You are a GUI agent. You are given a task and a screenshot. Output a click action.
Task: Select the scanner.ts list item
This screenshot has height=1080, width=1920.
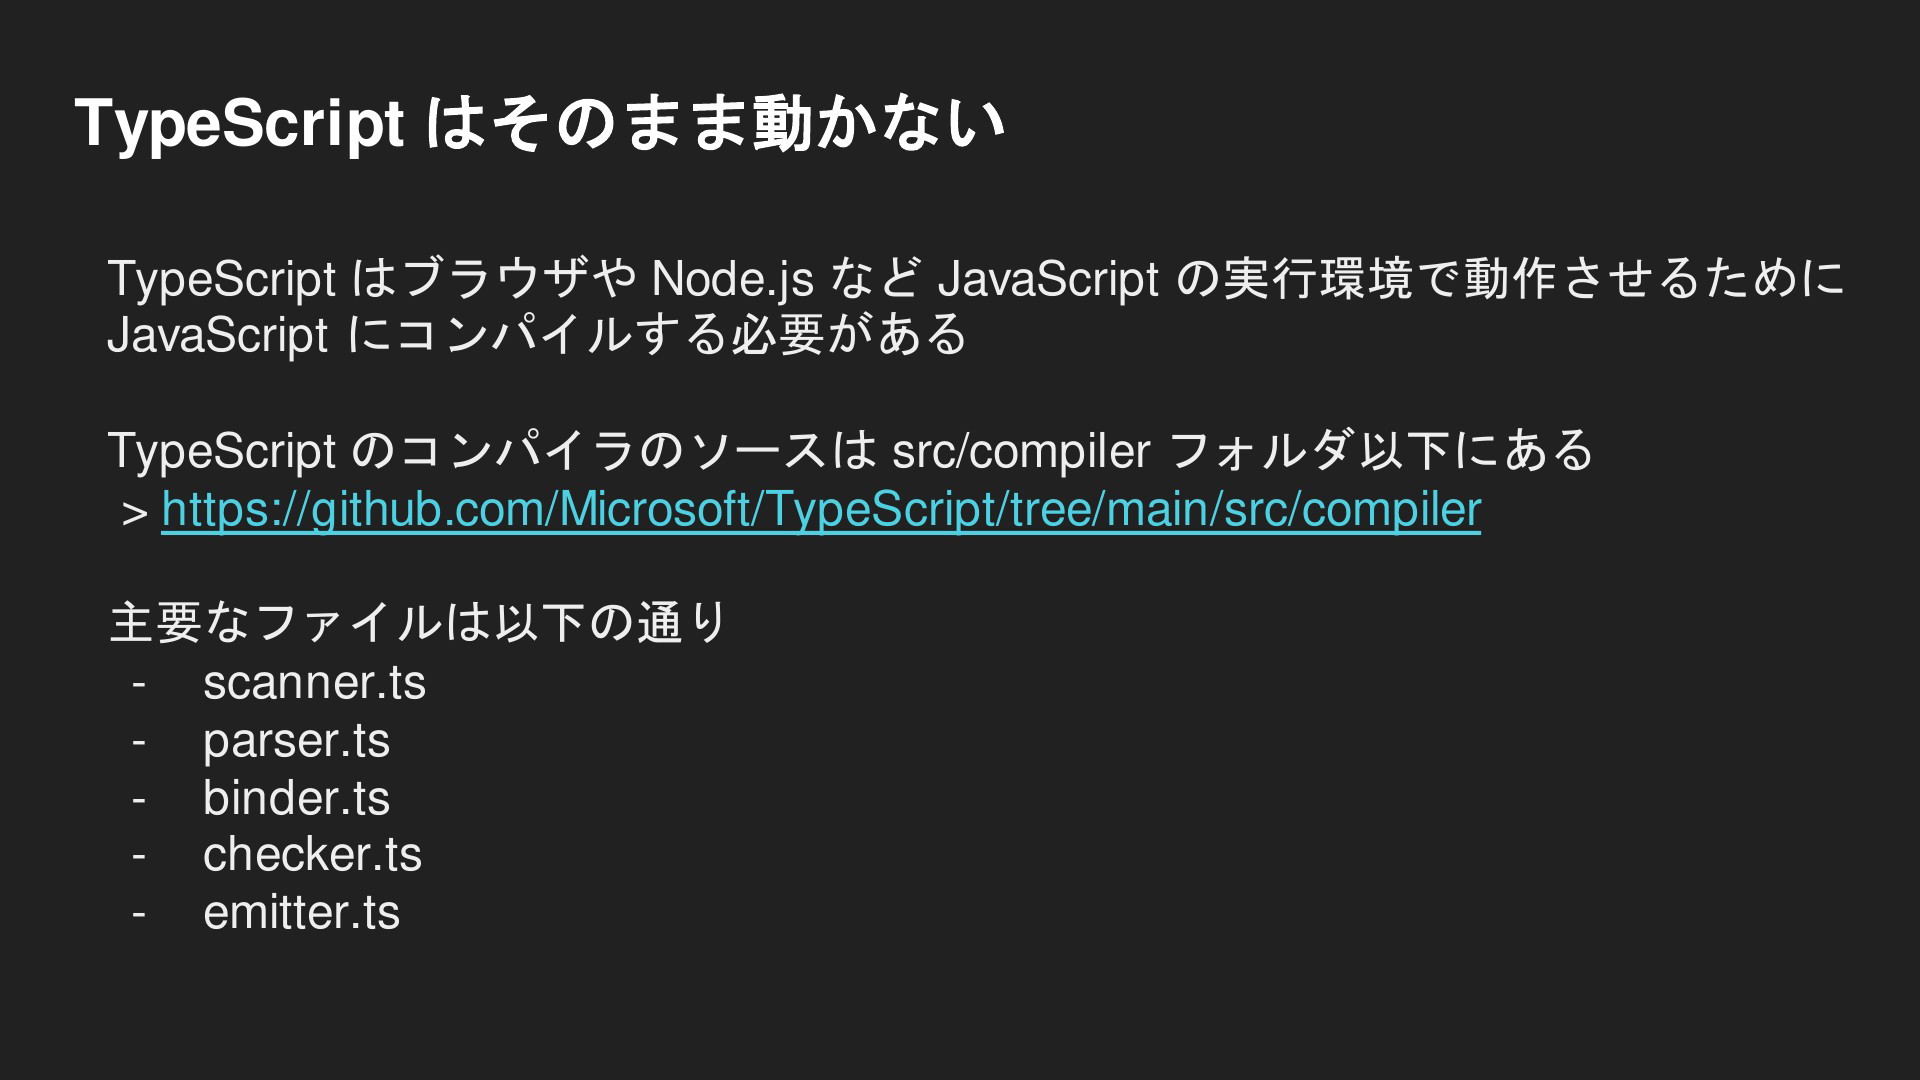click(314, 683)
